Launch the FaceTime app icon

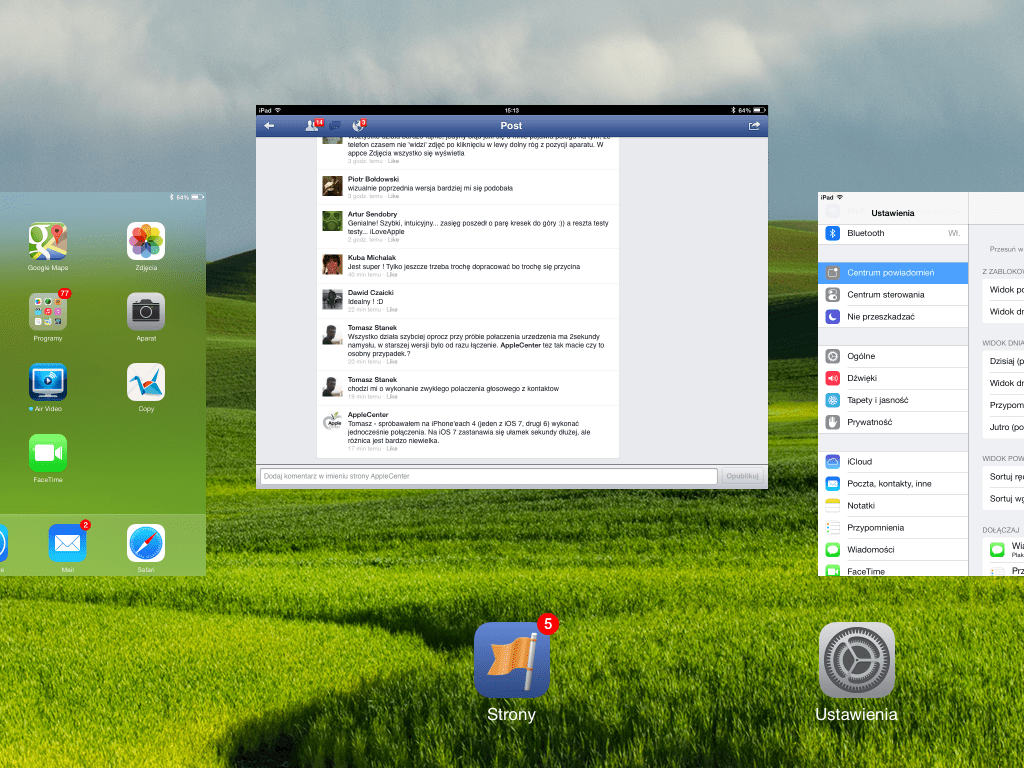coord(47,453)
